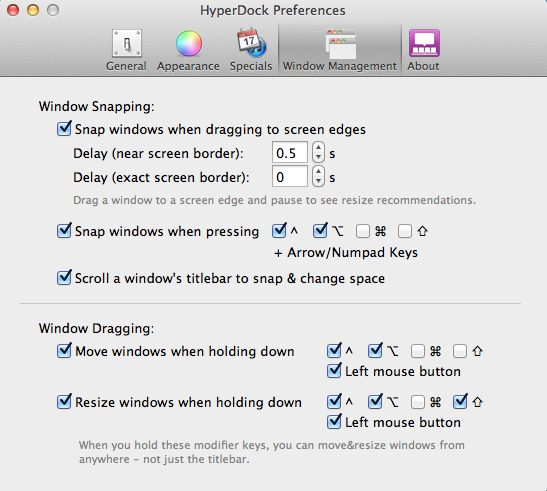Viewport: 547px width, 491px height.
Task: Uncheck Option modifier for Resize windows
Action: [x=375, y=402]
